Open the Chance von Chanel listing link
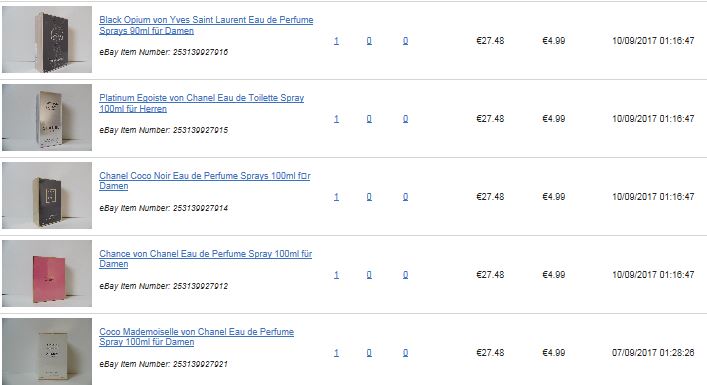Screen dimensions: 707x385 206,259
